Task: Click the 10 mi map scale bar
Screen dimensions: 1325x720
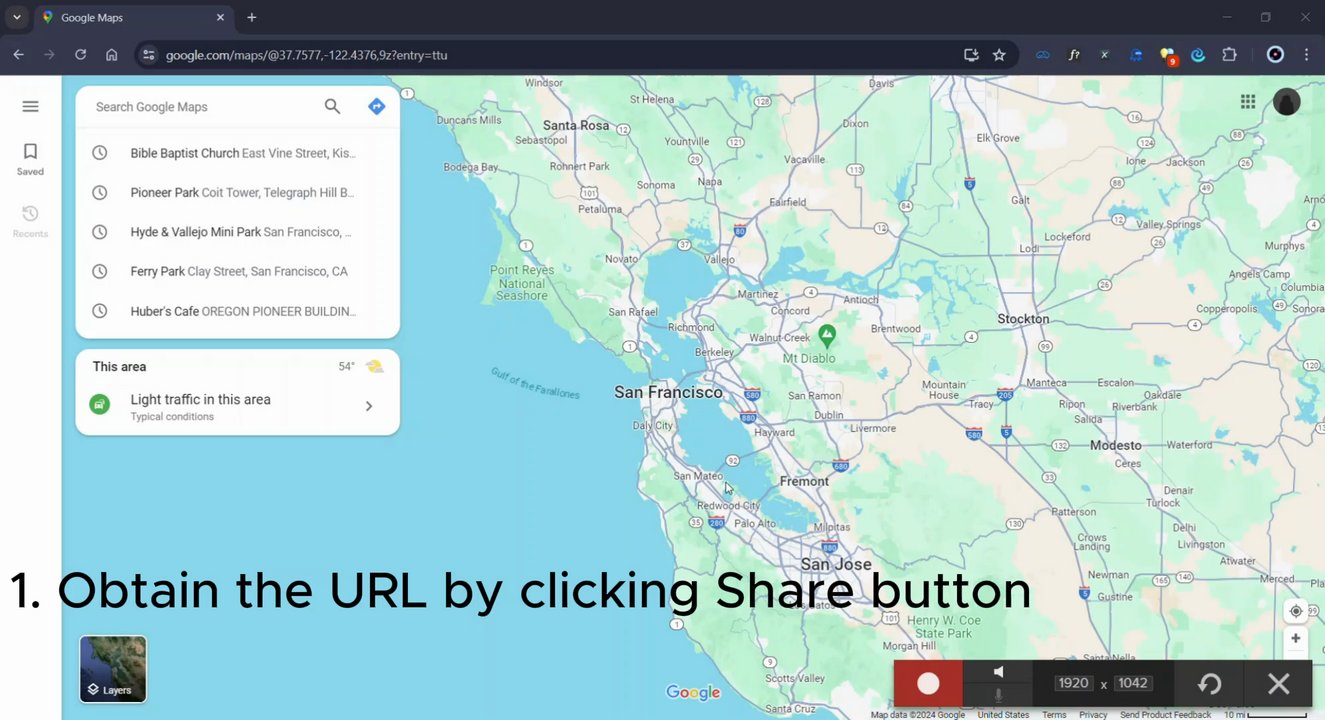Action: (x=1266, y=715)
